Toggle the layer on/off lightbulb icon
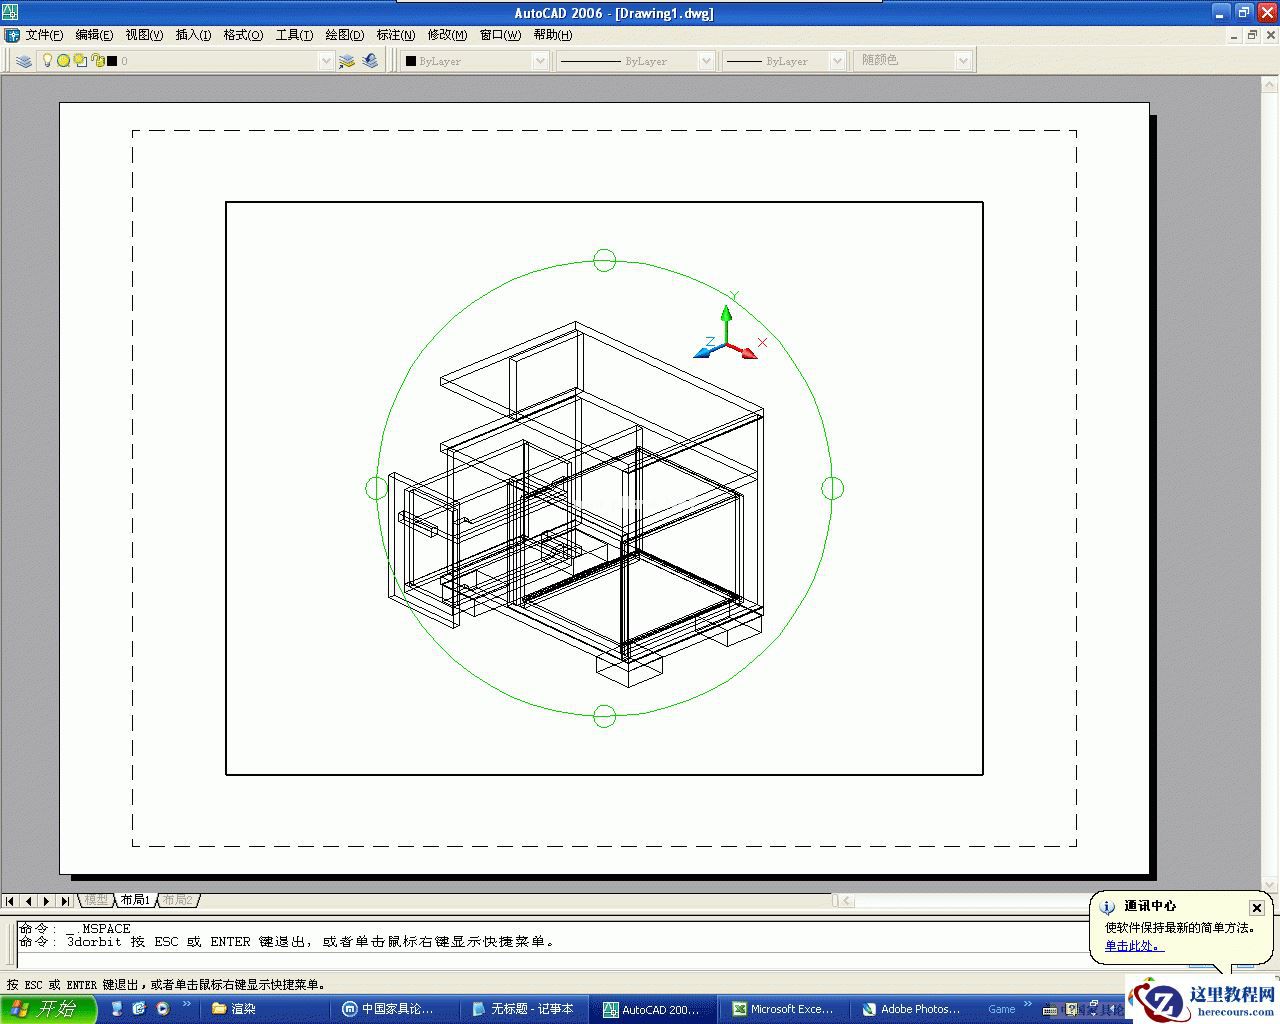This screenshot has width=1280, height=1024. pyautogui.click(x=46, y=61)
